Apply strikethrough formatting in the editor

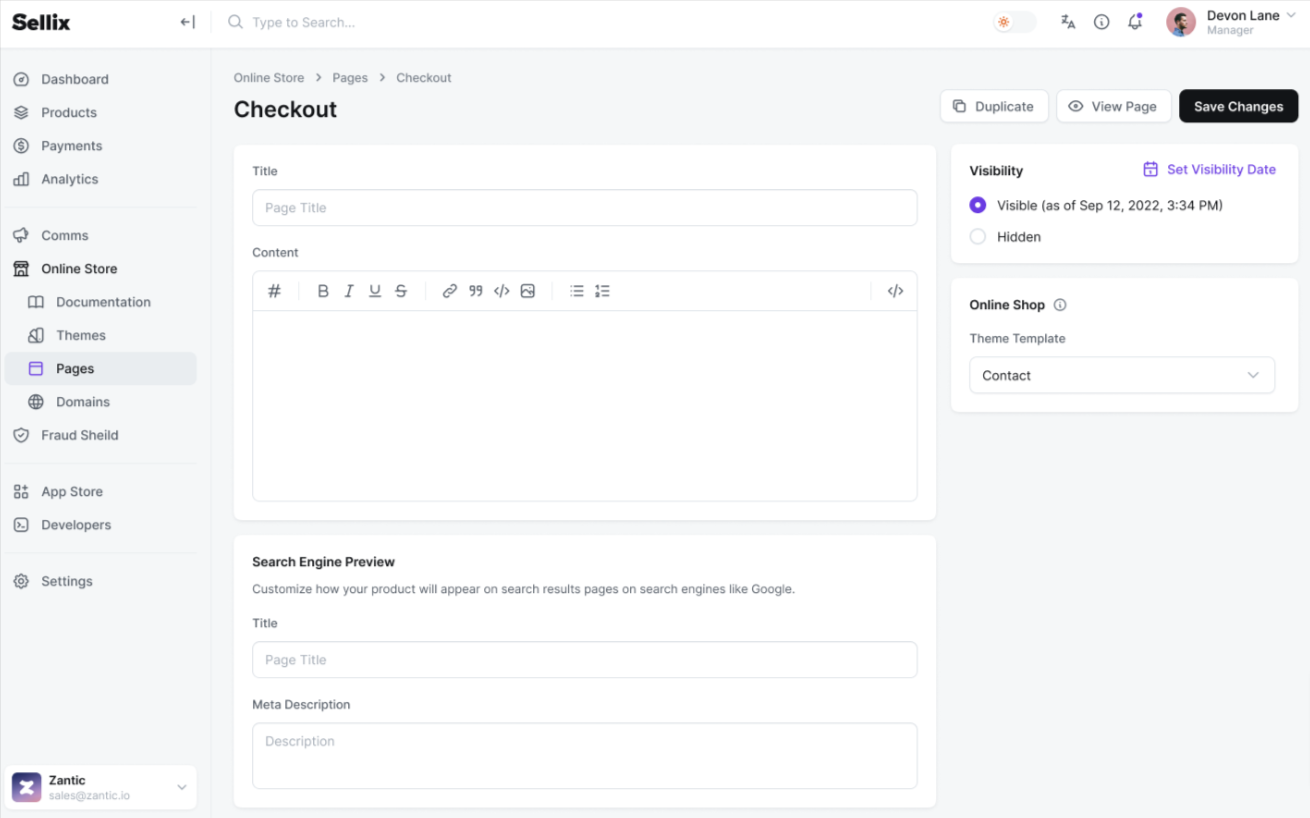[401, 290]
